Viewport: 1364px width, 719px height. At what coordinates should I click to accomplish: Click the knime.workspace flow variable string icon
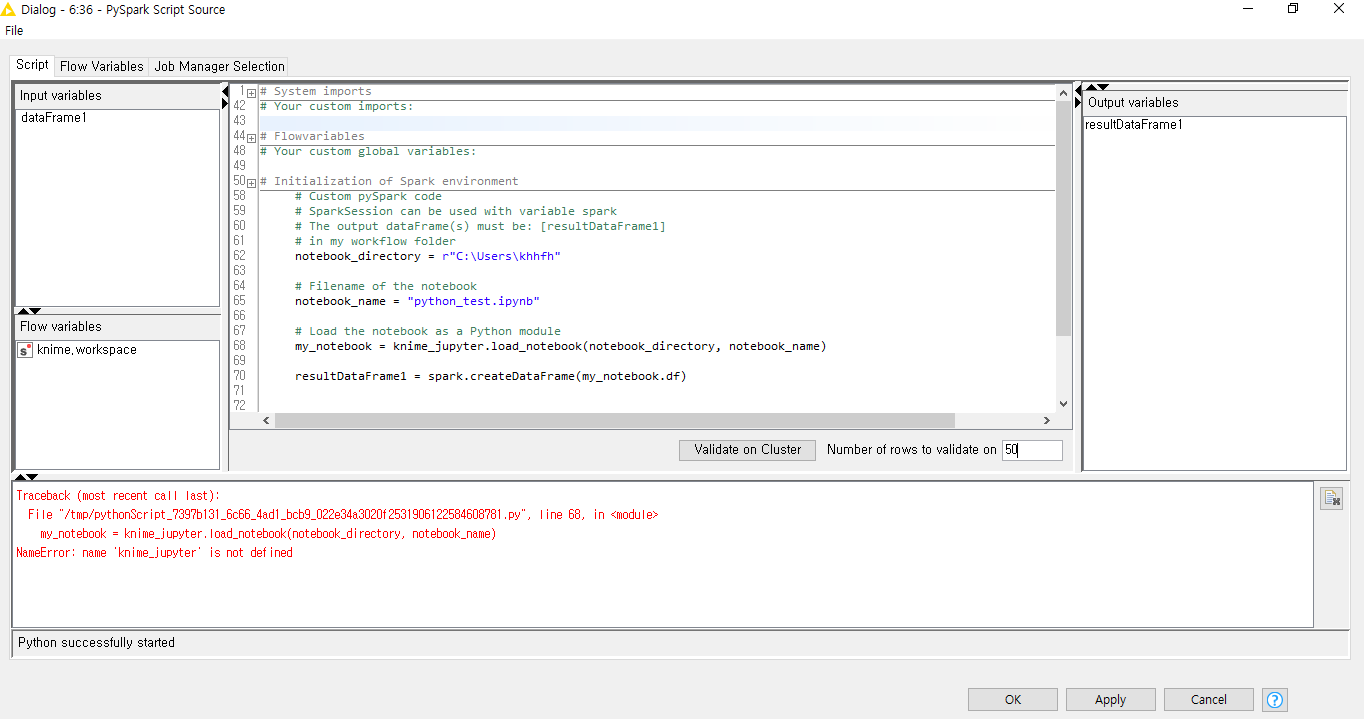25,350
